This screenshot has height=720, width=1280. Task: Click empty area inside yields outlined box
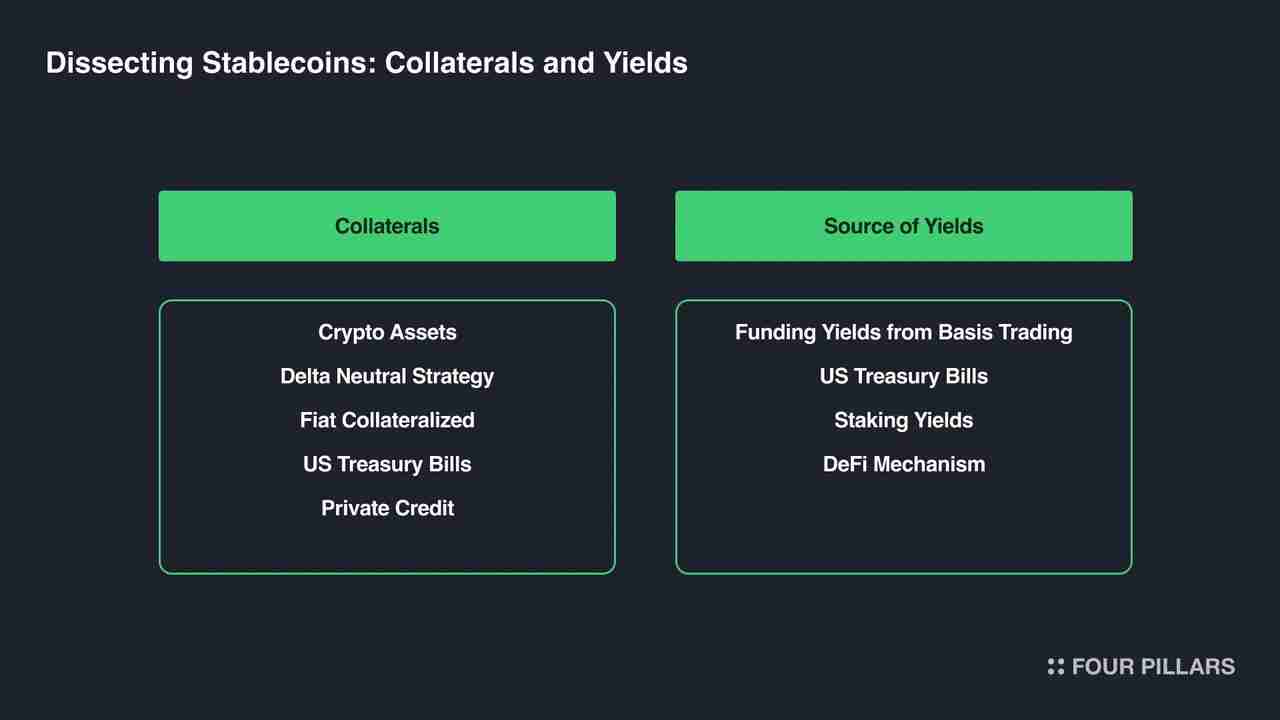click(x=903, y=530)
